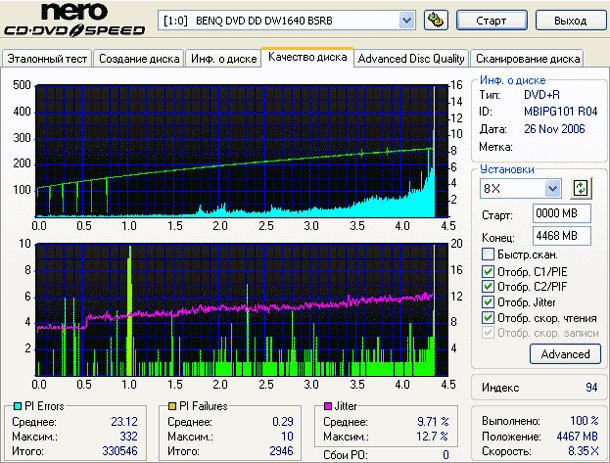Toggle the Отобр. C1/PIE checkbox

488,272
